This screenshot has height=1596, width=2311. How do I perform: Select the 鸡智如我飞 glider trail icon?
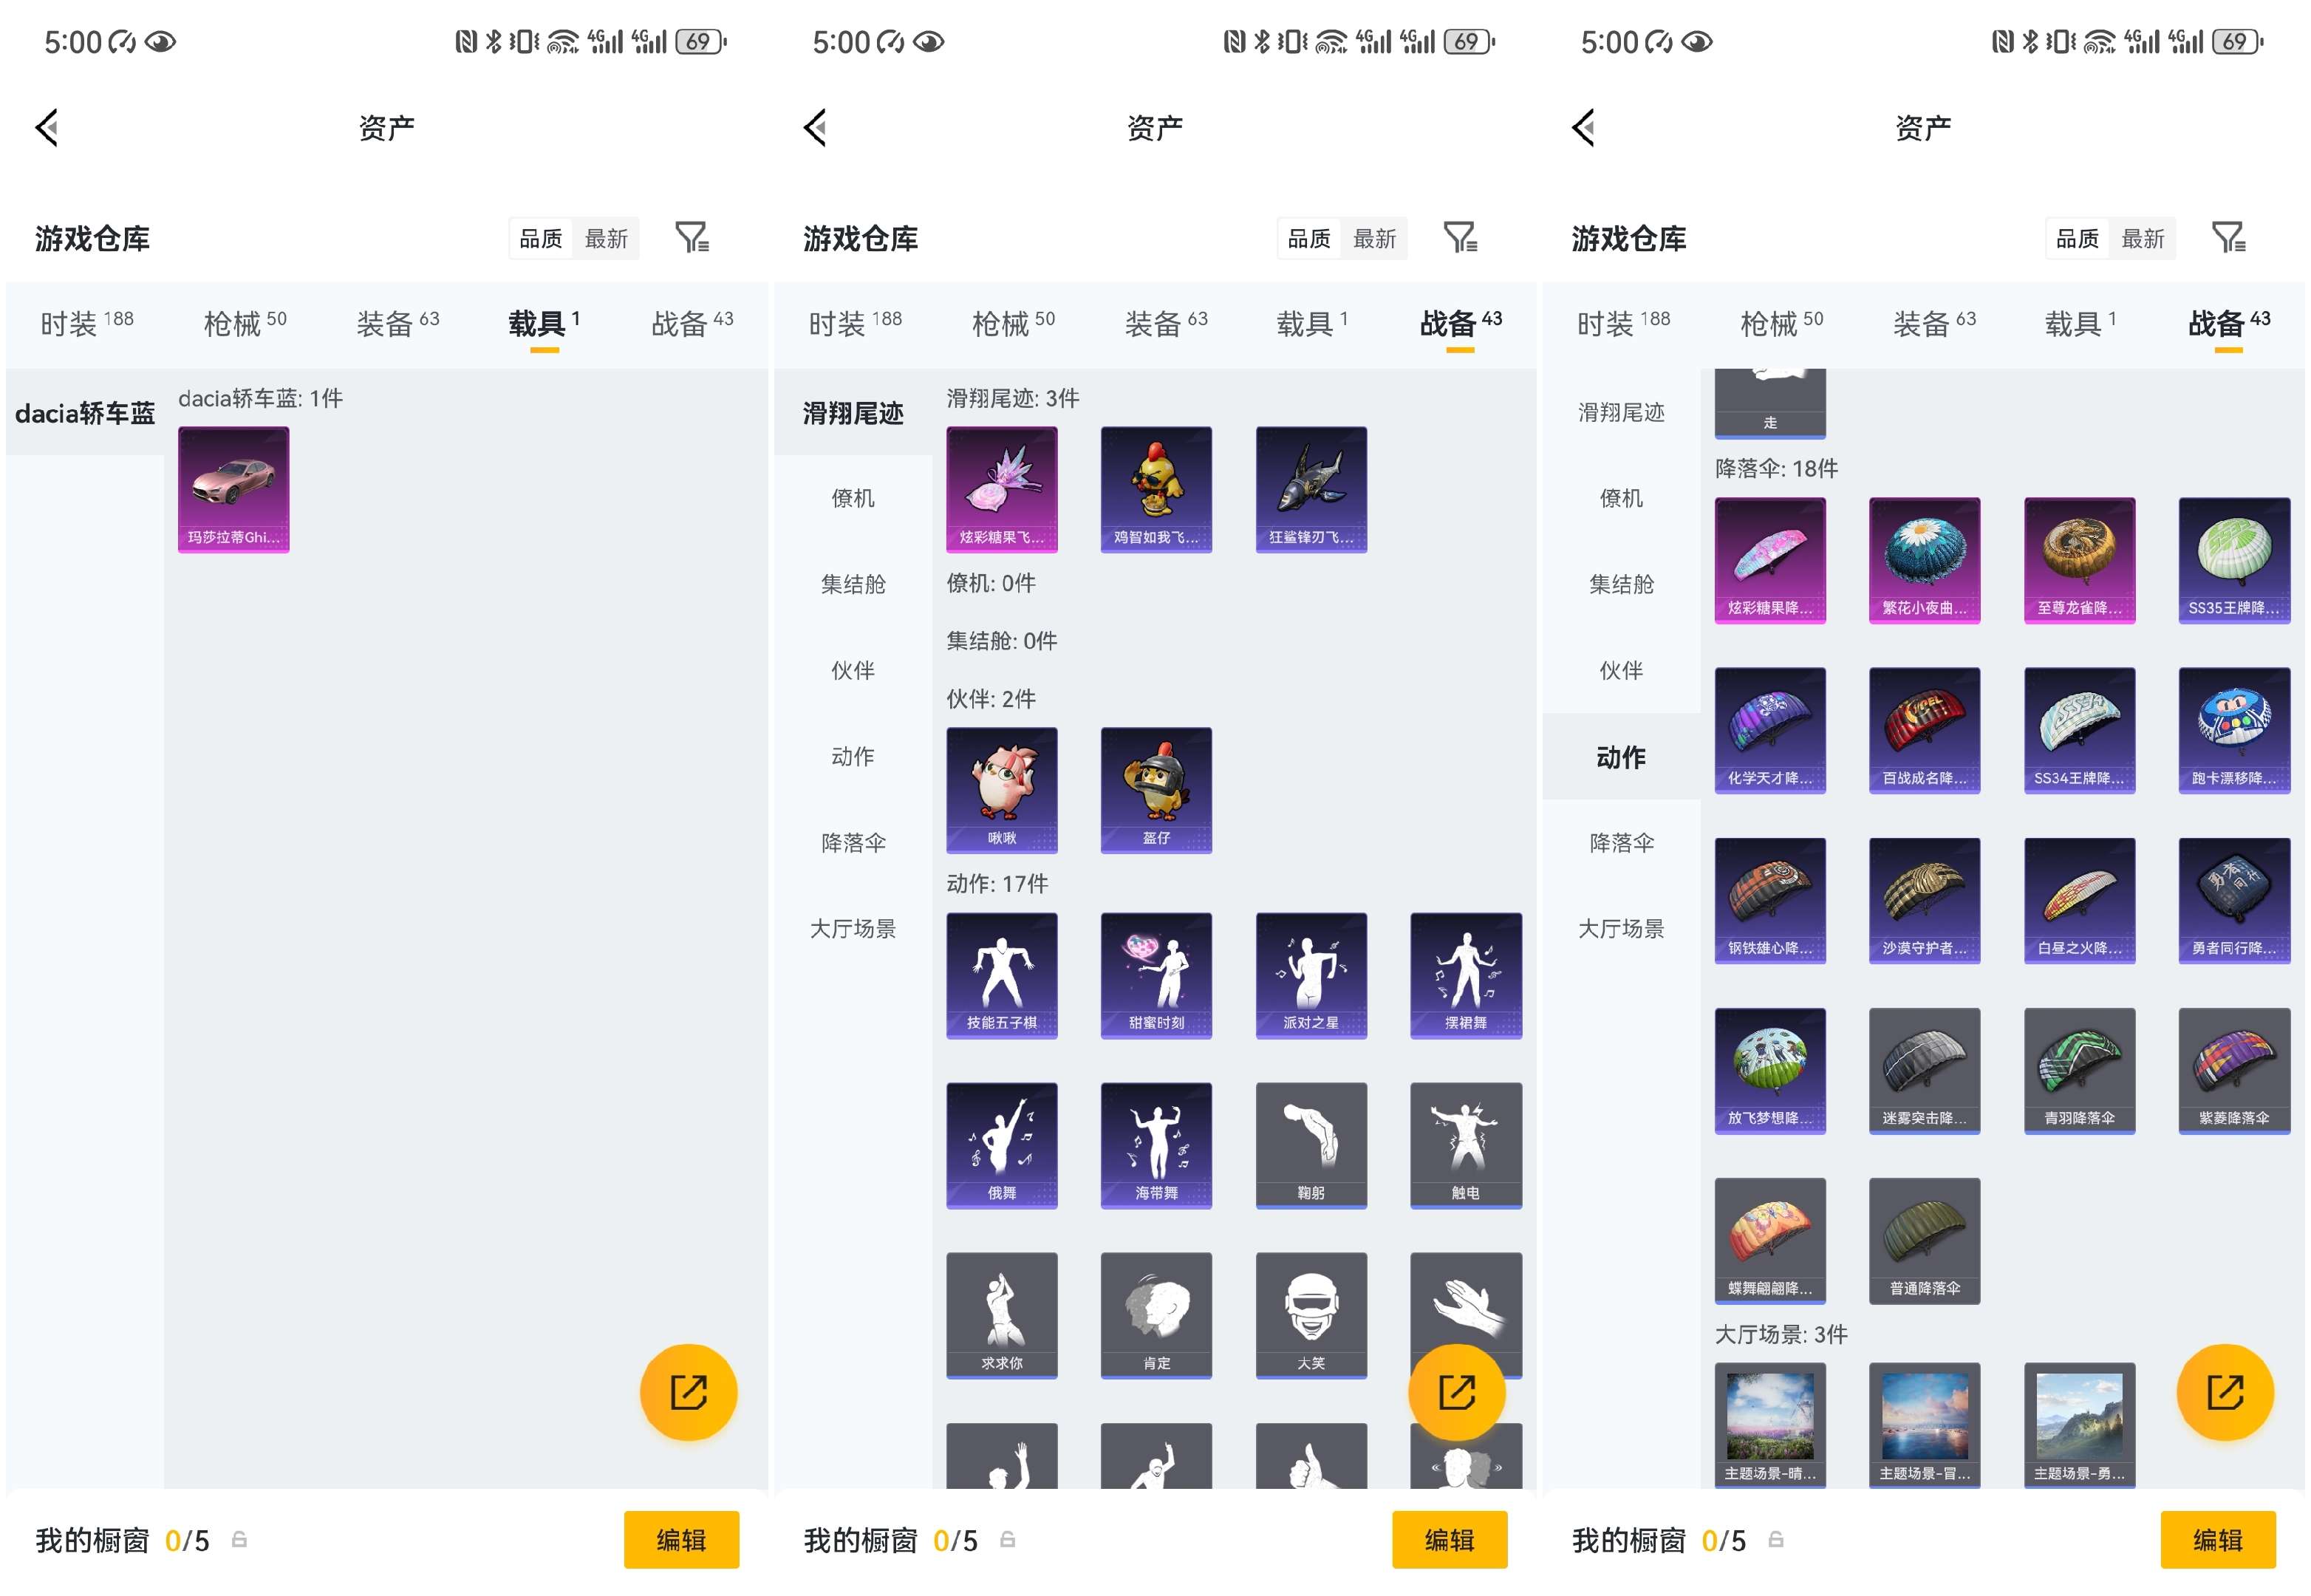pyautogui.click(x=1156, y=488)
